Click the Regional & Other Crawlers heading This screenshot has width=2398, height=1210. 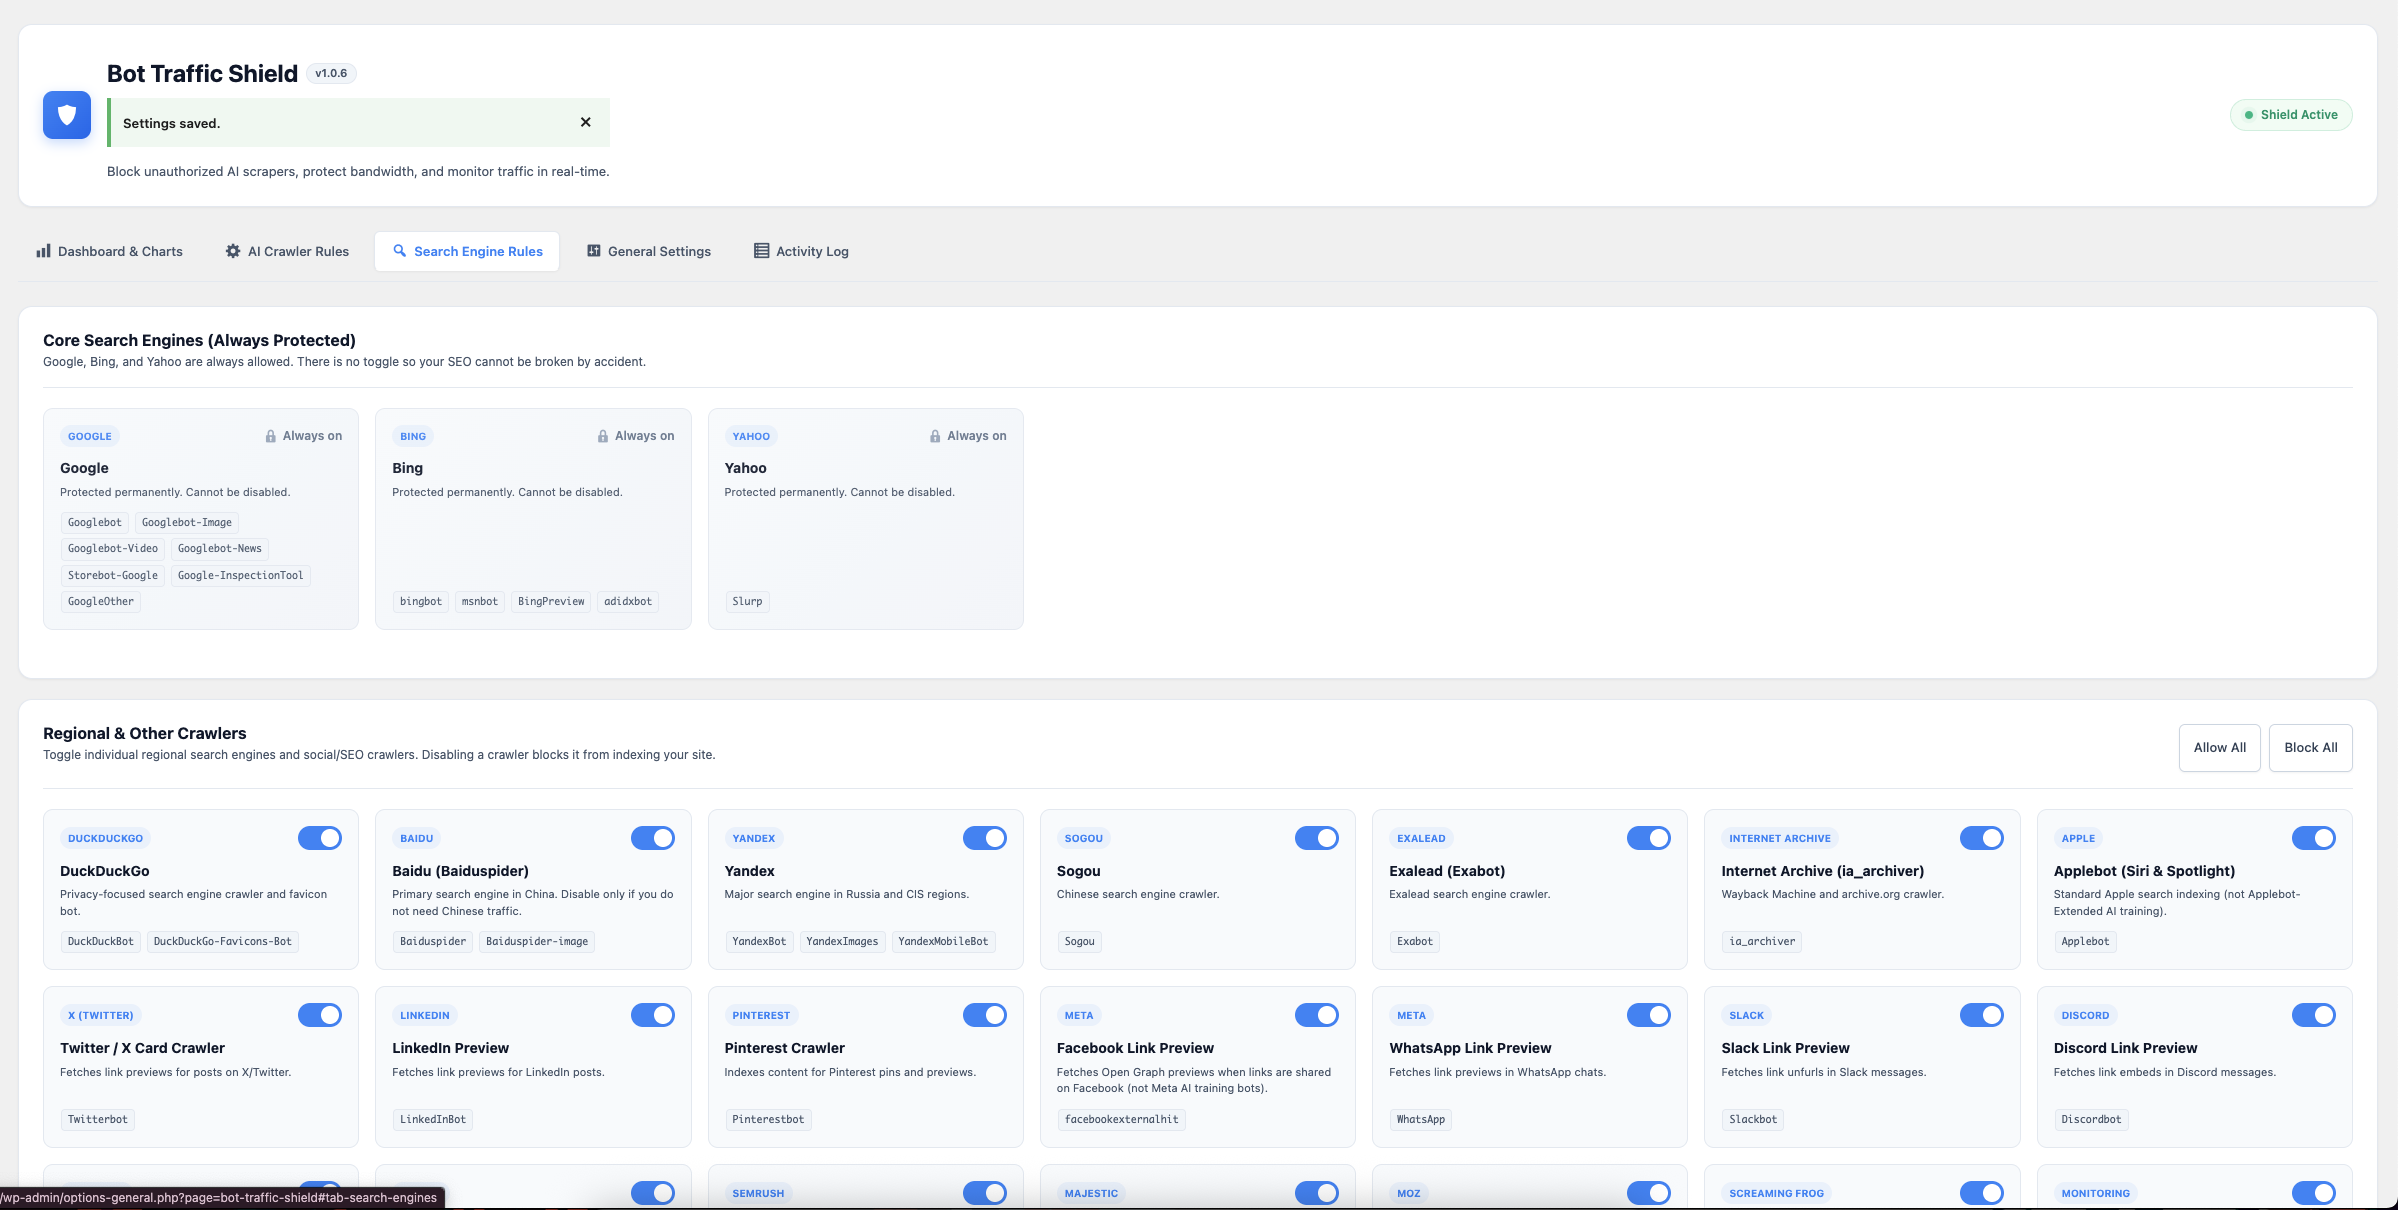[x=145, y=733]
